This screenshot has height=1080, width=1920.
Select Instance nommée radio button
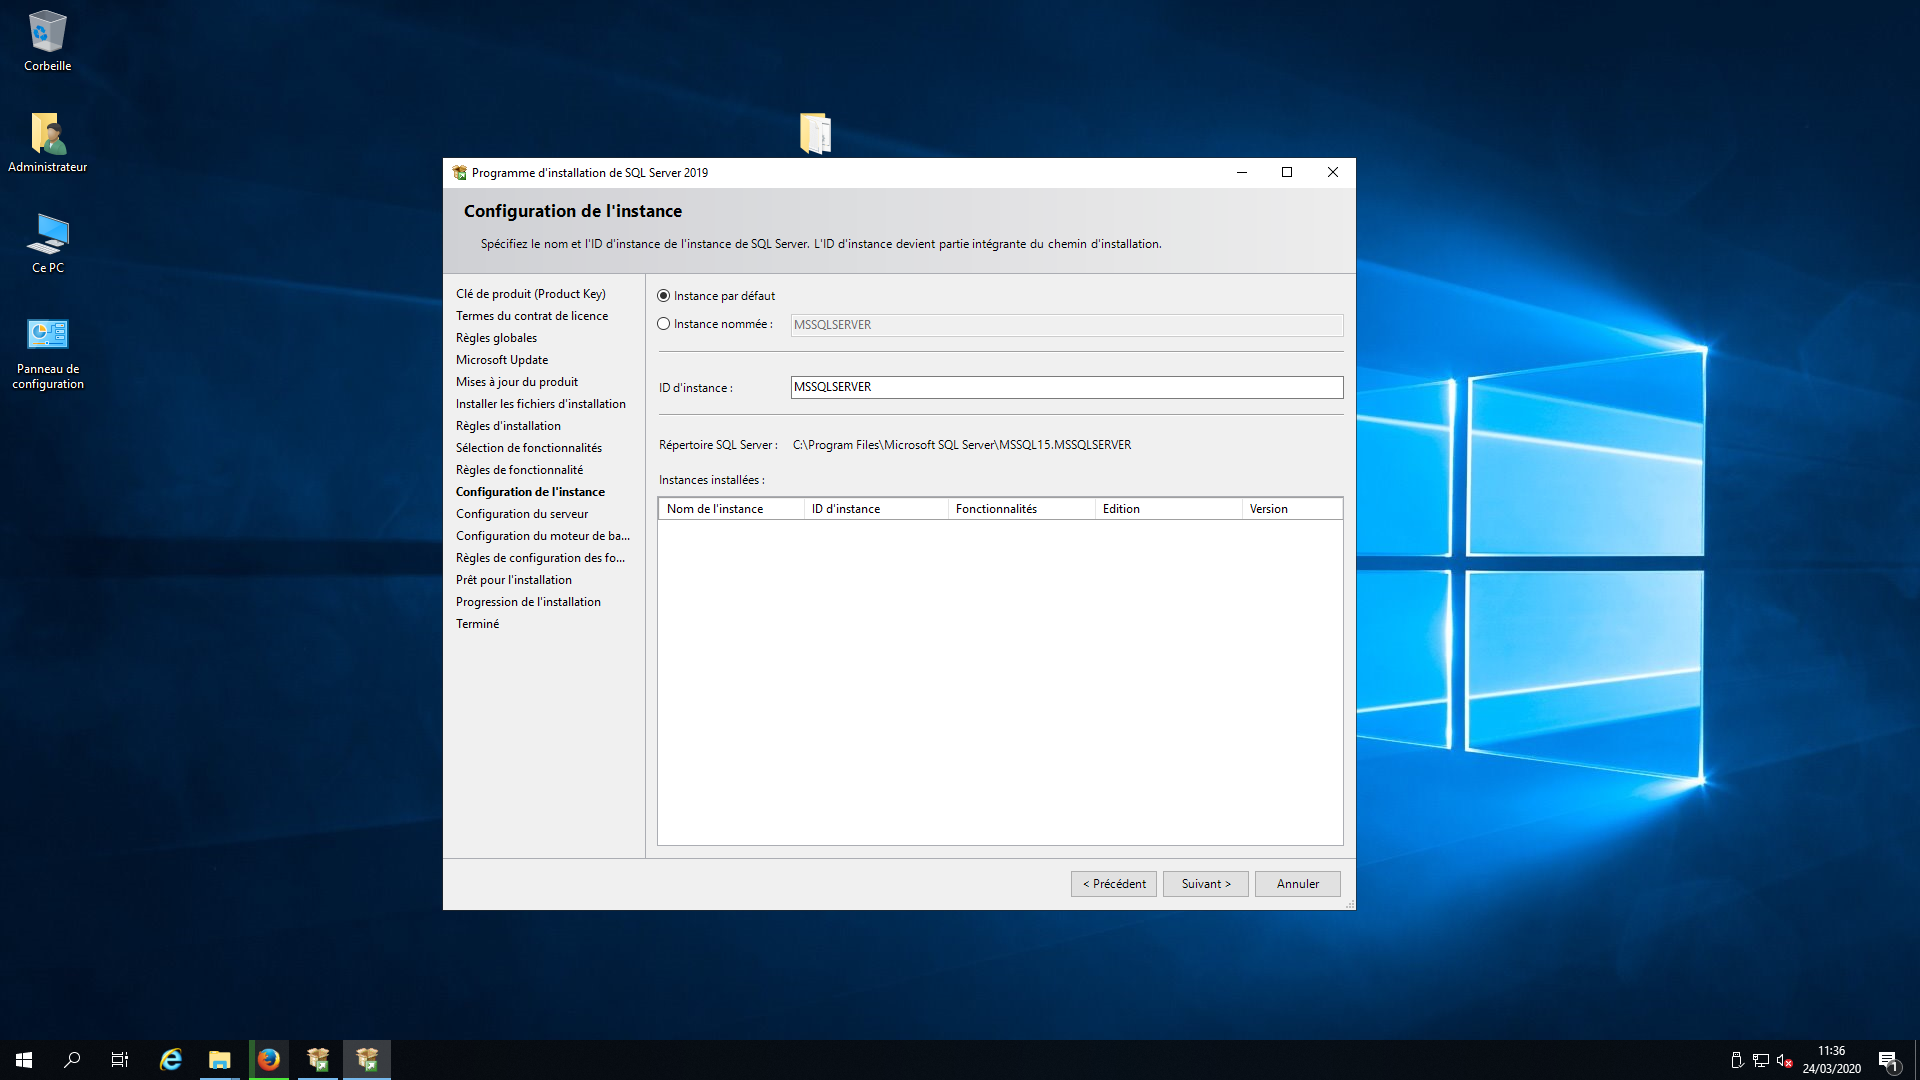click(x=663, y=324)
